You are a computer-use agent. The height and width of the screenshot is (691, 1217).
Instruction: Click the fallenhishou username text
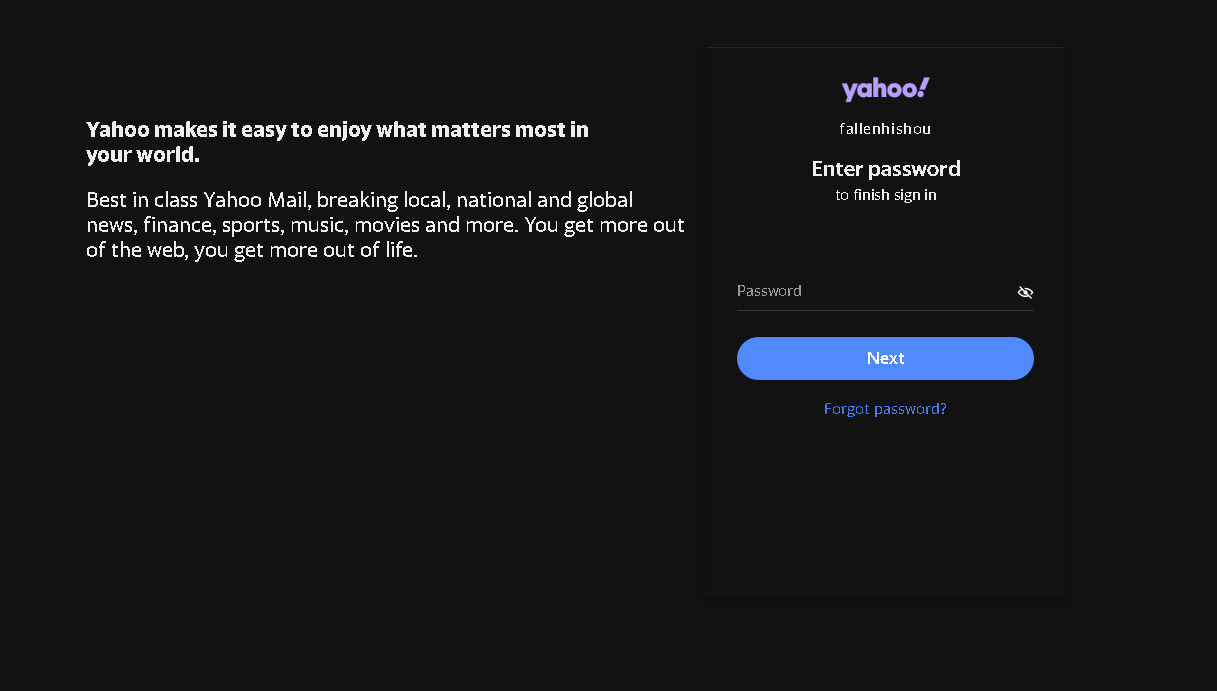click(885, 129)
